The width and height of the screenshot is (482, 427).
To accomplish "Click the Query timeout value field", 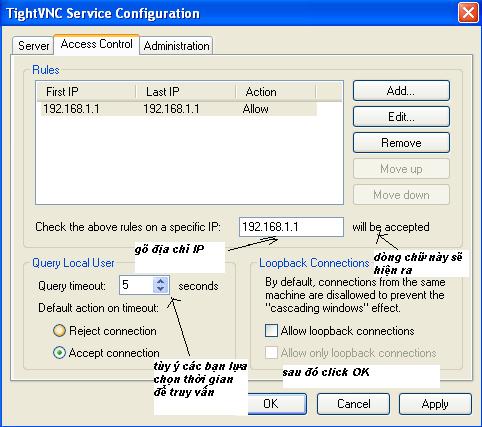I will pyautogui.click(x=136, y=285).
